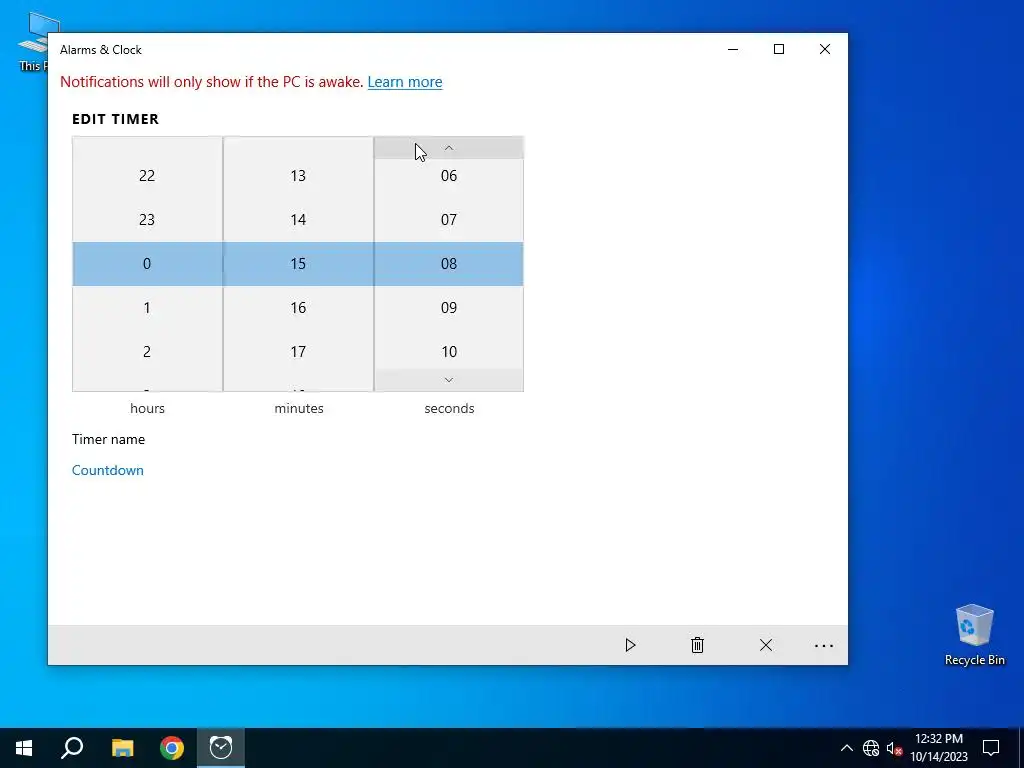Select 2 in the hours column
Screen dimensions: 1024x768
coord(147,351)
